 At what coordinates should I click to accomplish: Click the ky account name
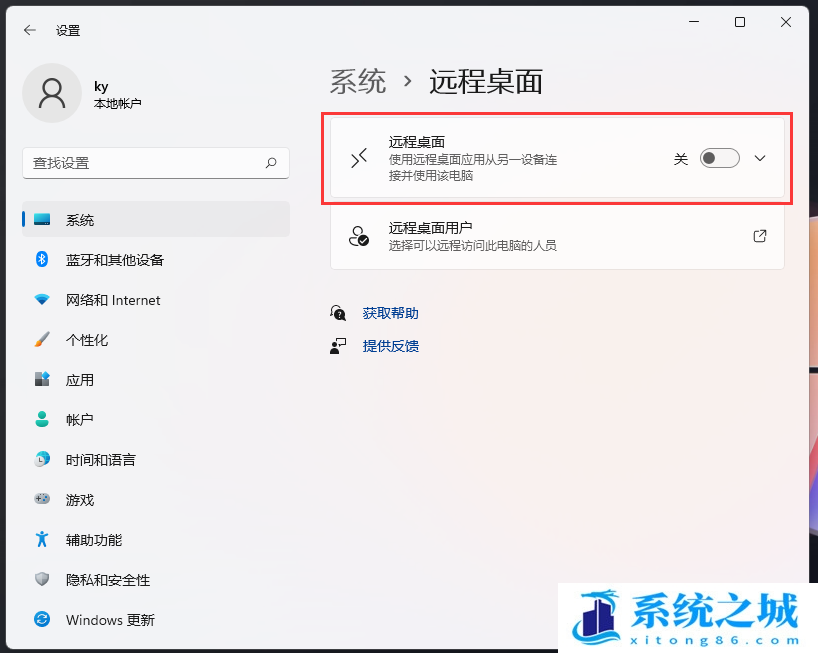(x=101, y=86)
